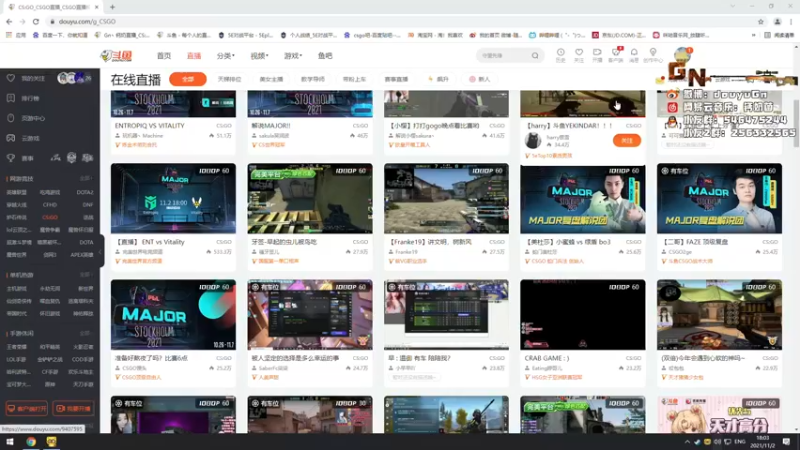Click the open-client button at the sidebar bottom
The width and height of the screenshot is (800, 450).
pos(27,409)
